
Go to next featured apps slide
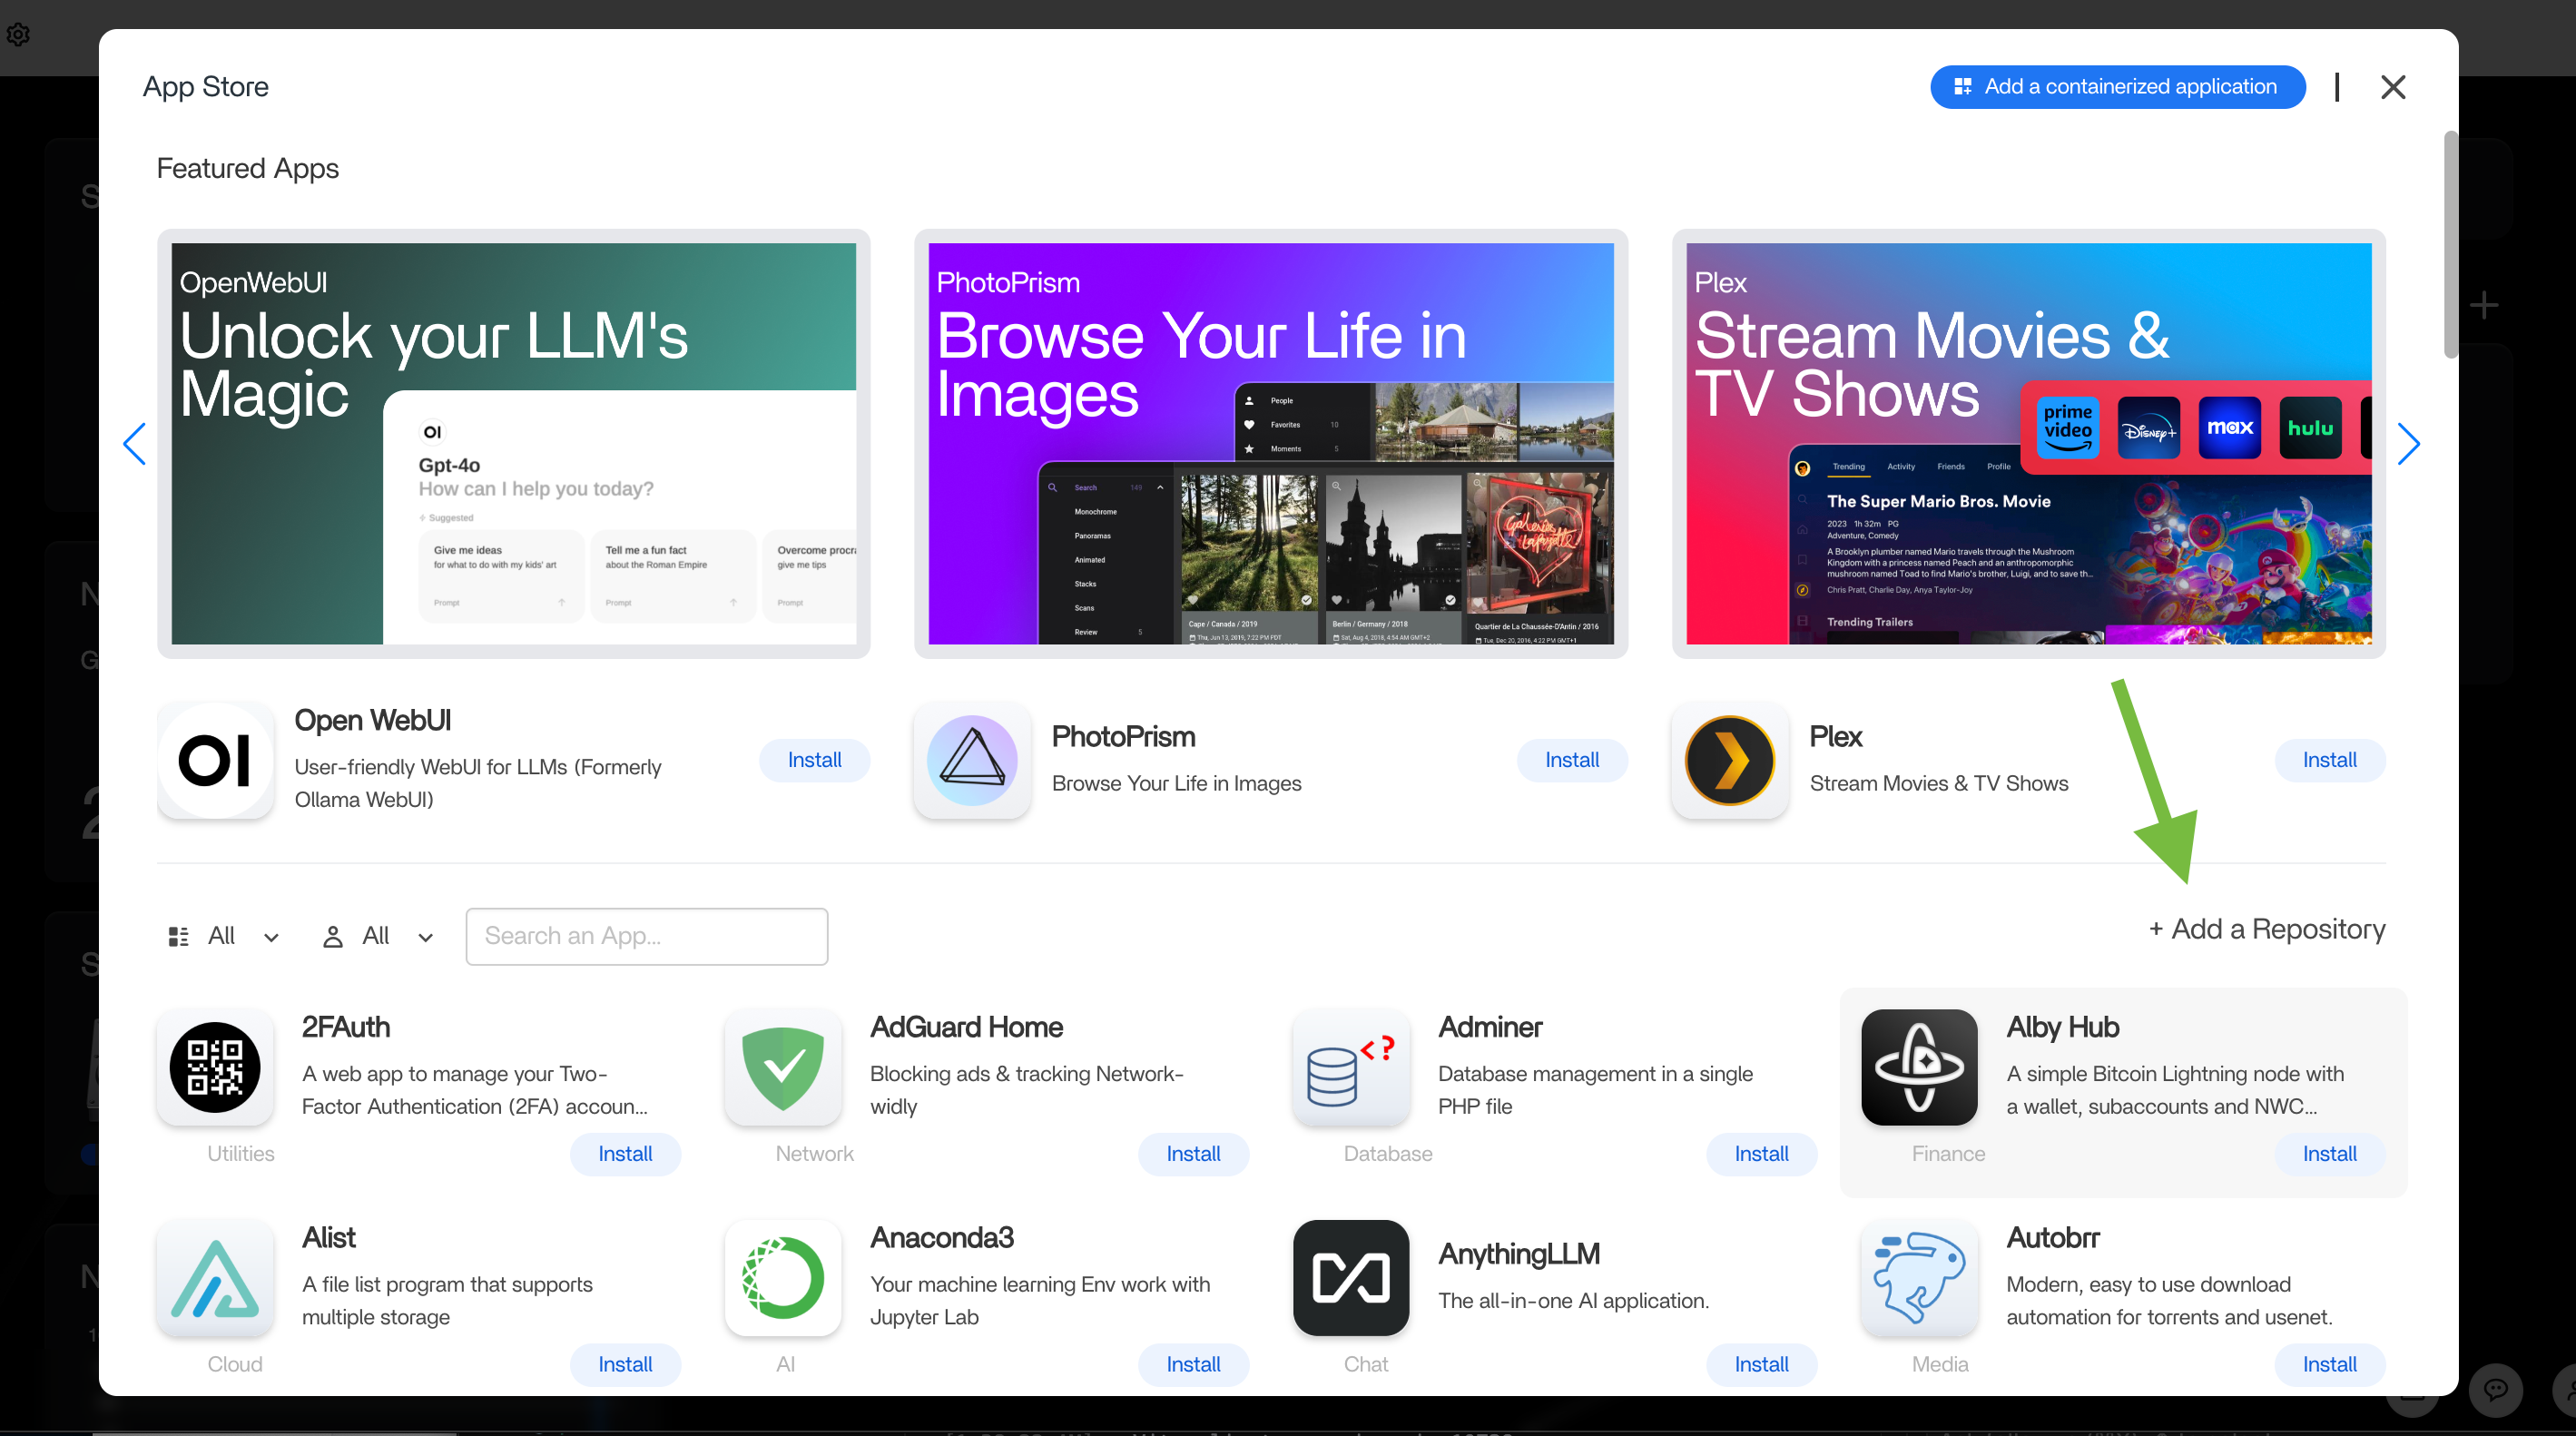coord(2408,443)
